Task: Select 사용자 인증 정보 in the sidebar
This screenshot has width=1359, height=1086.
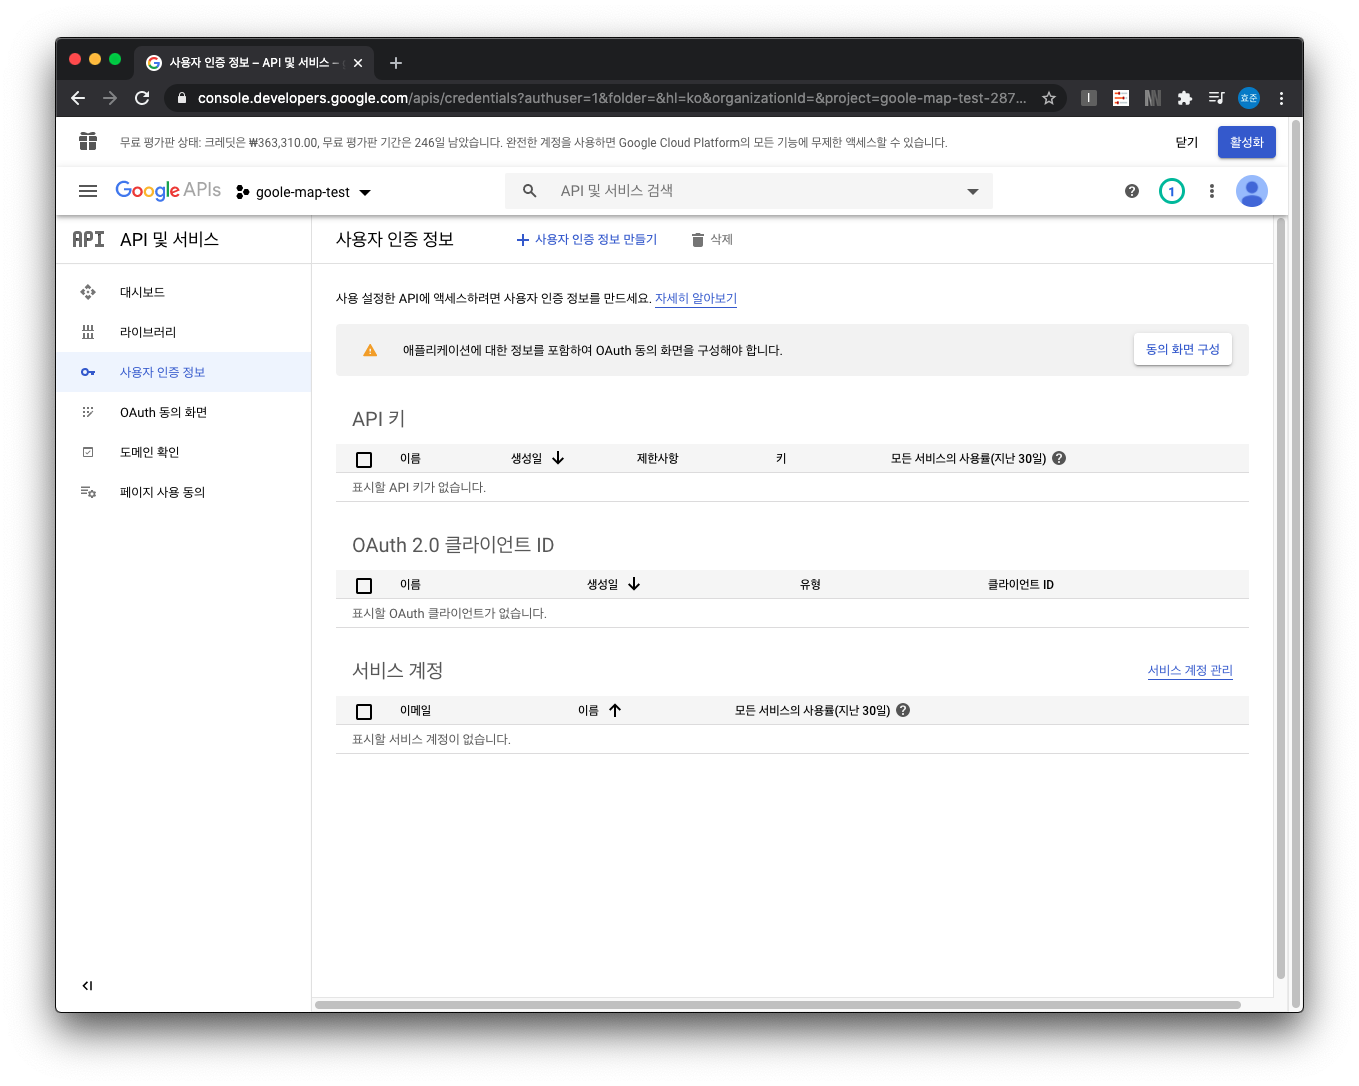Action: pos(184,372)
